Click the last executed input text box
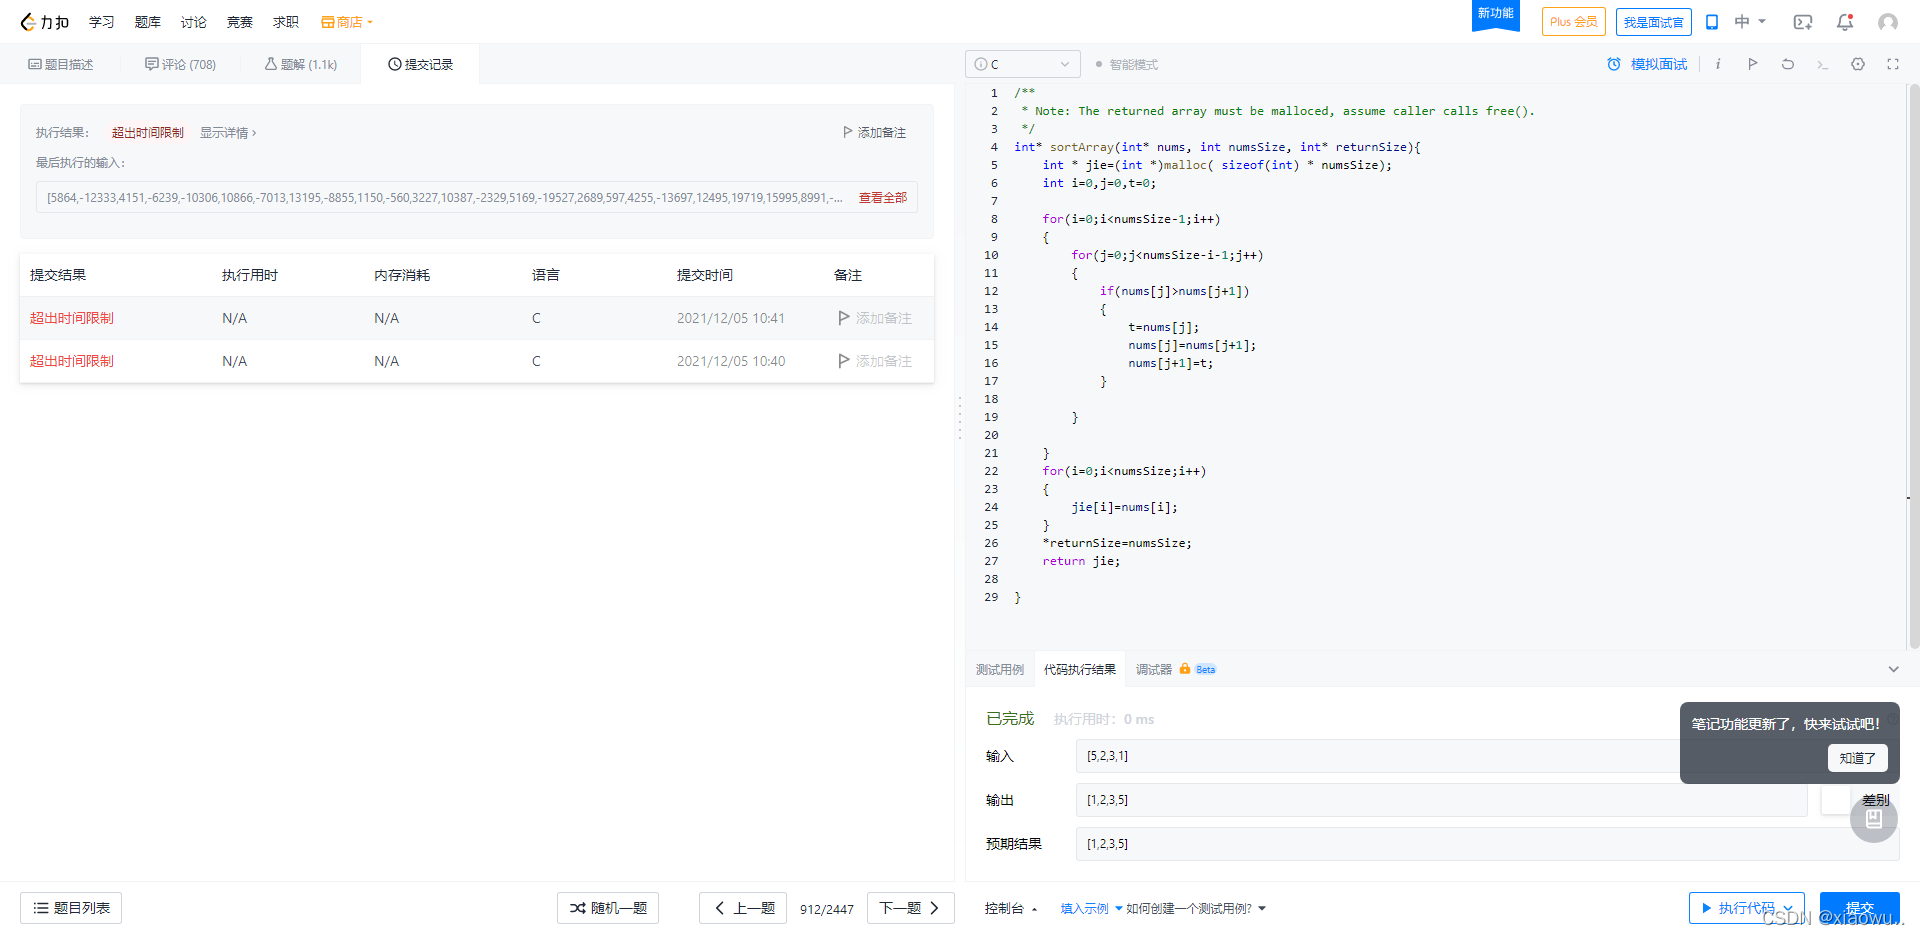 (x=477, y=198)
